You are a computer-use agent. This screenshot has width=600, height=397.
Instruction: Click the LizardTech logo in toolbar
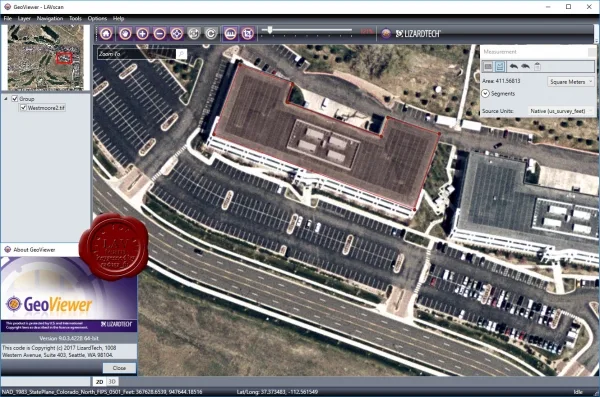tap(418, 34)
